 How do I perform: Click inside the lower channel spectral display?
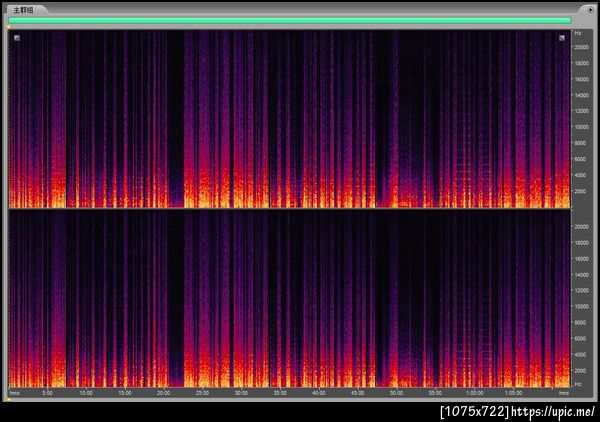(290, 299)
